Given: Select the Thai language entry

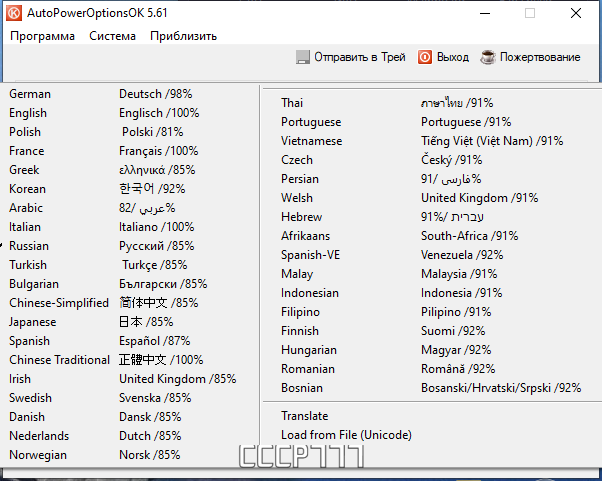Looking at the screenshot, I should pos(432,103).
